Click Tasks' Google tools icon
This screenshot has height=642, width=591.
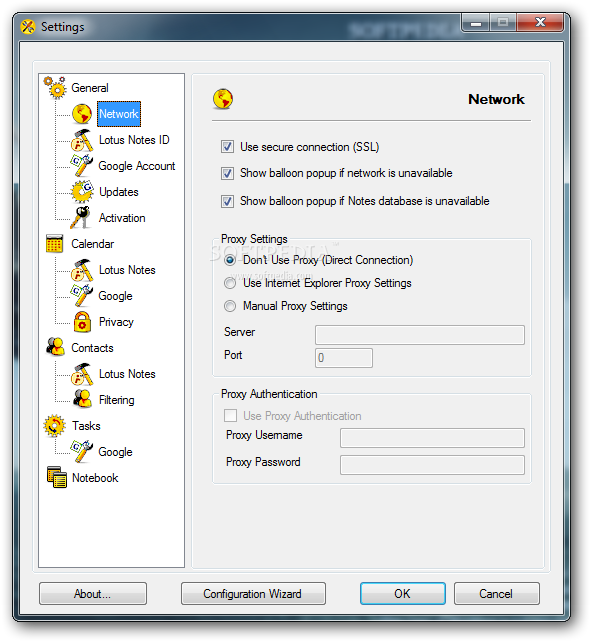click(81, 451)
